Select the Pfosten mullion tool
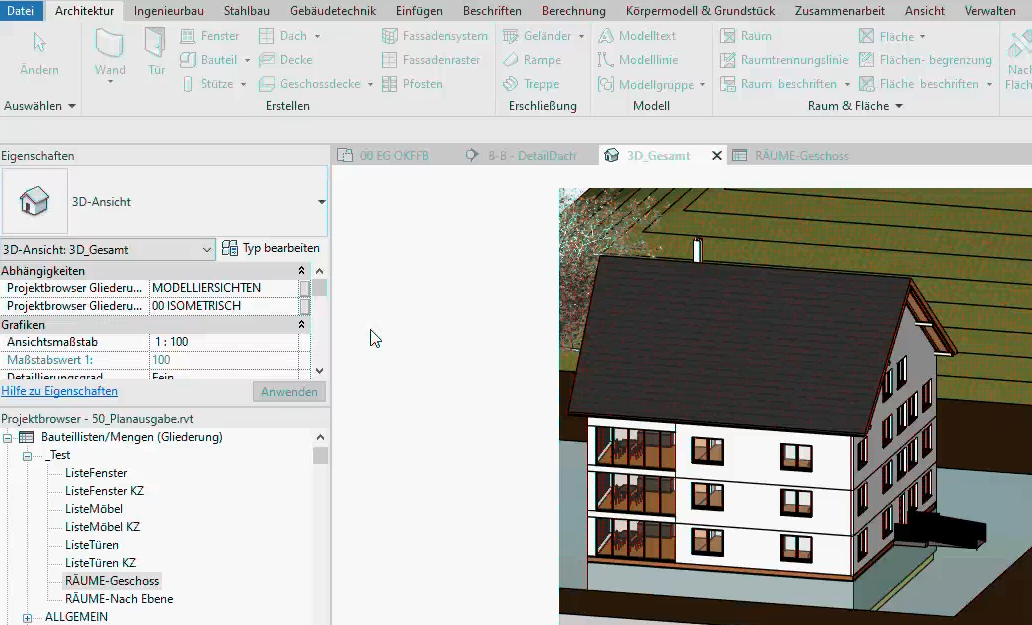 point(412,84)
